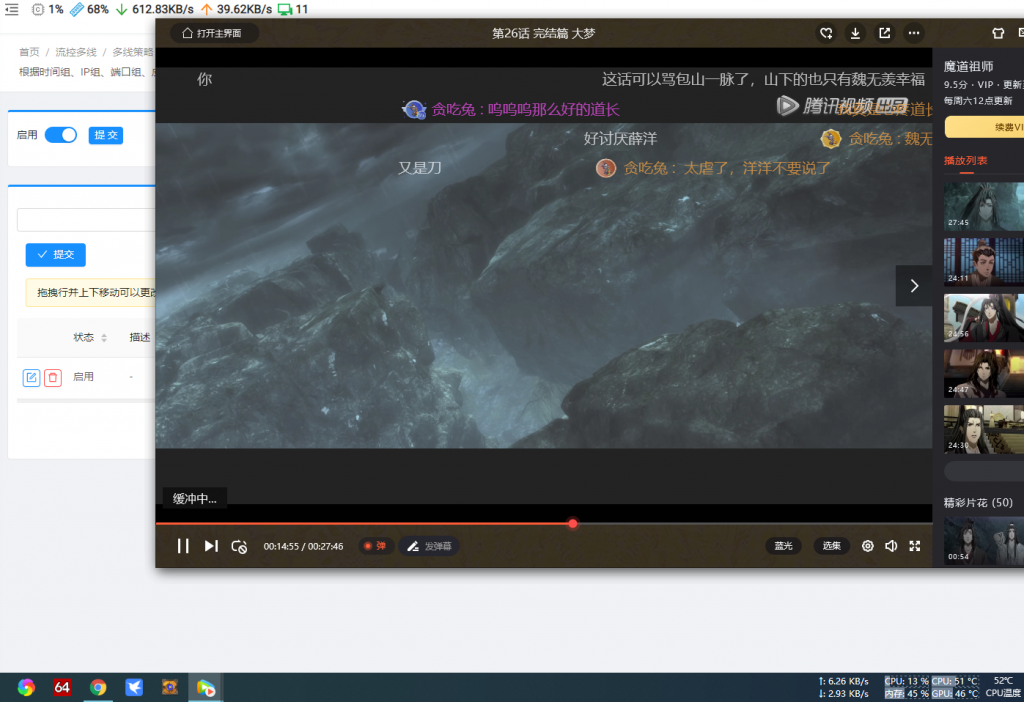Click the 描述 column header
The image size is (1024, 702).
tap(140, 338)
